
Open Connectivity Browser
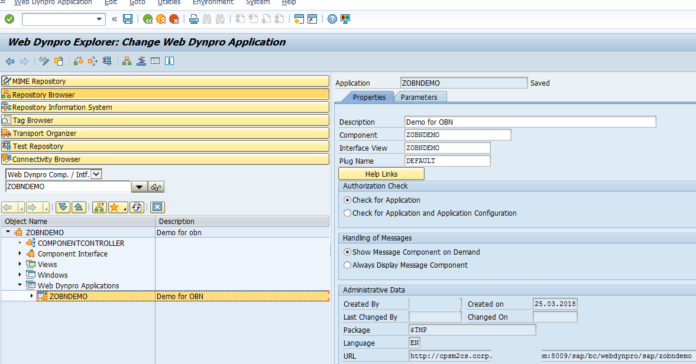tap(165, 159)
